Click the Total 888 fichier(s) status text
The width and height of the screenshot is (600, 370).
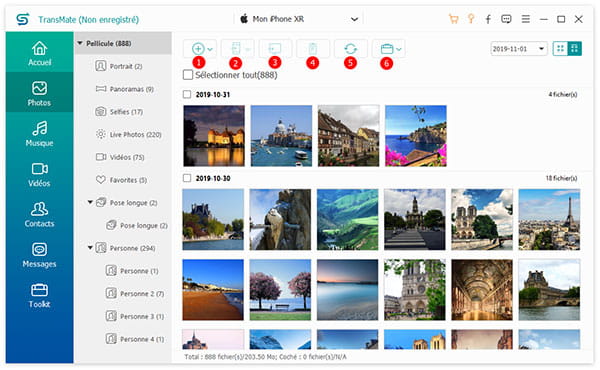tap(265, 357)
